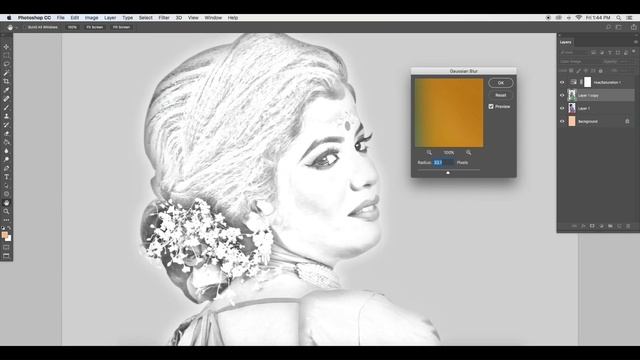Hide the Layer 1 layer
This screenshot has height=360, width=640.
562,109
